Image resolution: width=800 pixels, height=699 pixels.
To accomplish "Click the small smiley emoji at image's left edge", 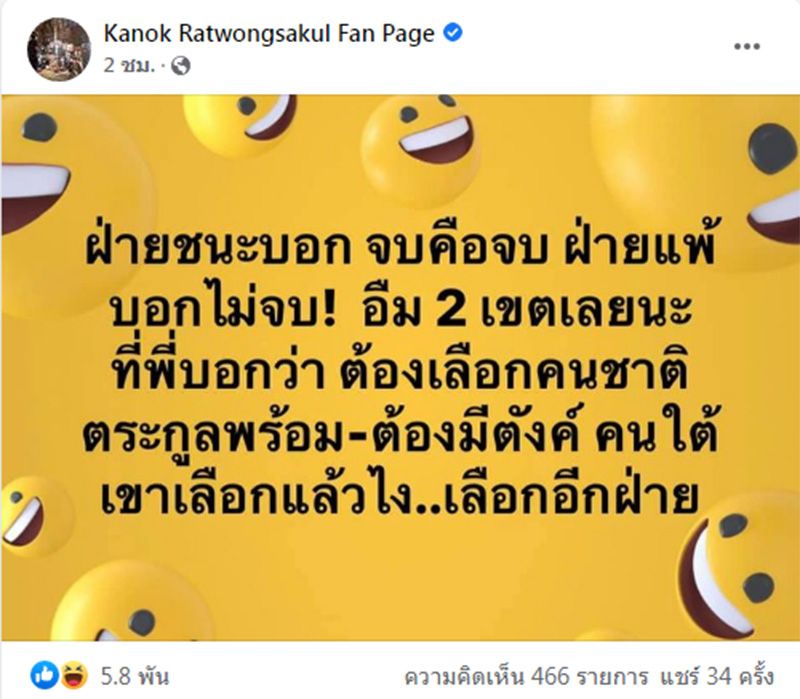I will (x=32, y=516).
